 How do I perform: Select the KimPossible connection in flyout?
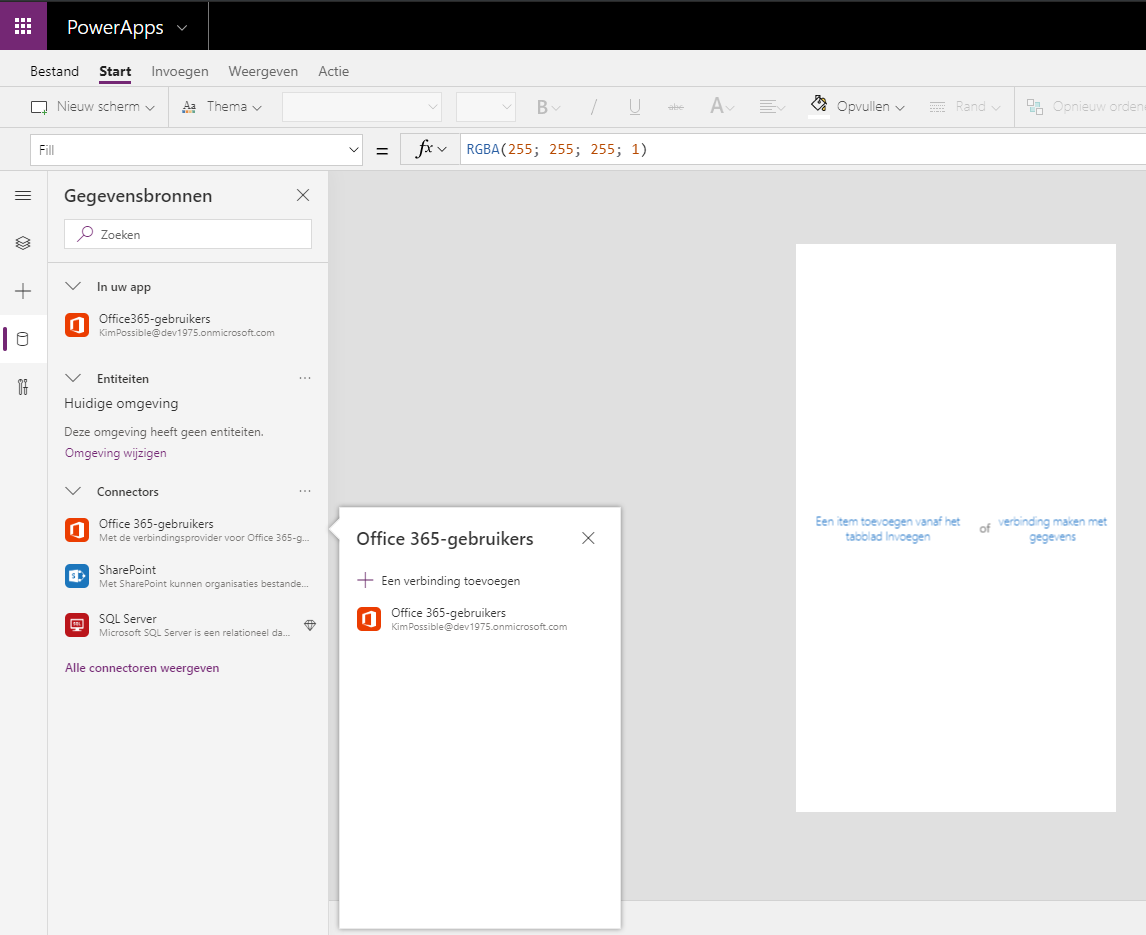[462, 618]
